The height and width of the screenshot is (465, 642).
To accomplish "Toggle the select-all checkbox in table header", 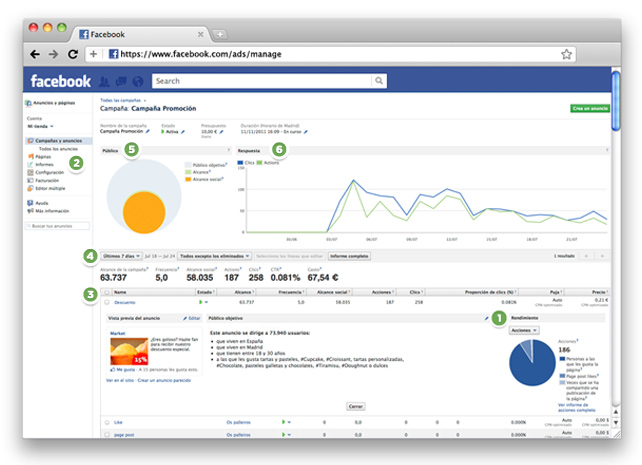I will tap(107, 292).
